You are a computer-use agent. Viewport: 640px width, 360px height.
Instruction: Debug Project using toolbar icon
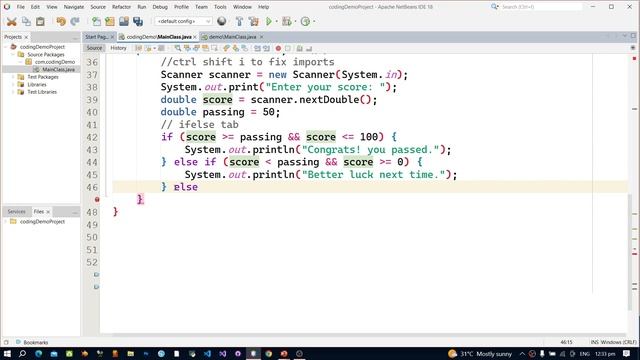pos(287,21)
